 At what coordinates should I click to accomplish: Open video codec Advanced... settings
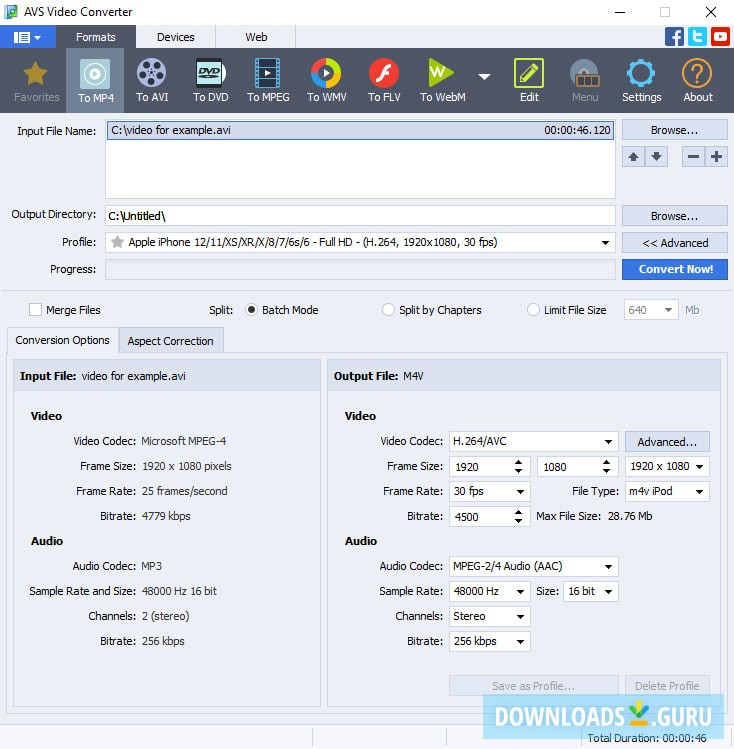667,442
